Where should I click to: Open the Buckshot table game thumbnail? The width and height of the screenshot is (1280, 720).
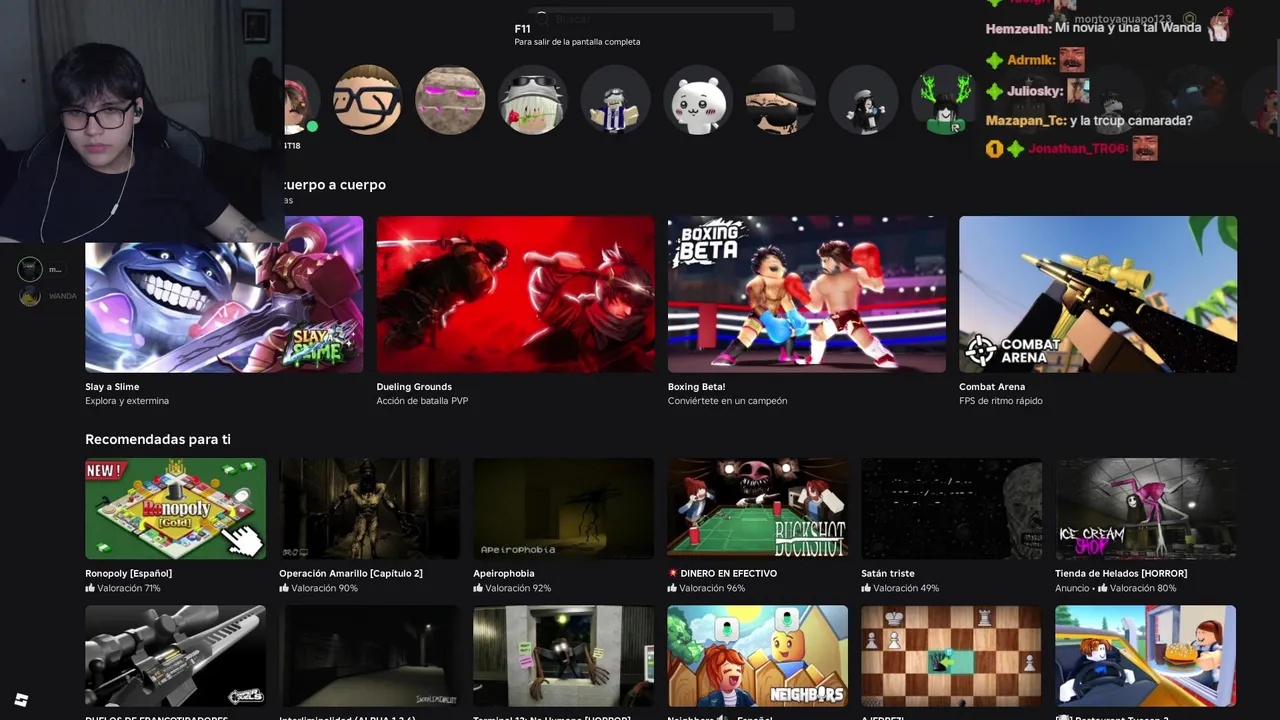pyautogui.click(x=757, y=508)
